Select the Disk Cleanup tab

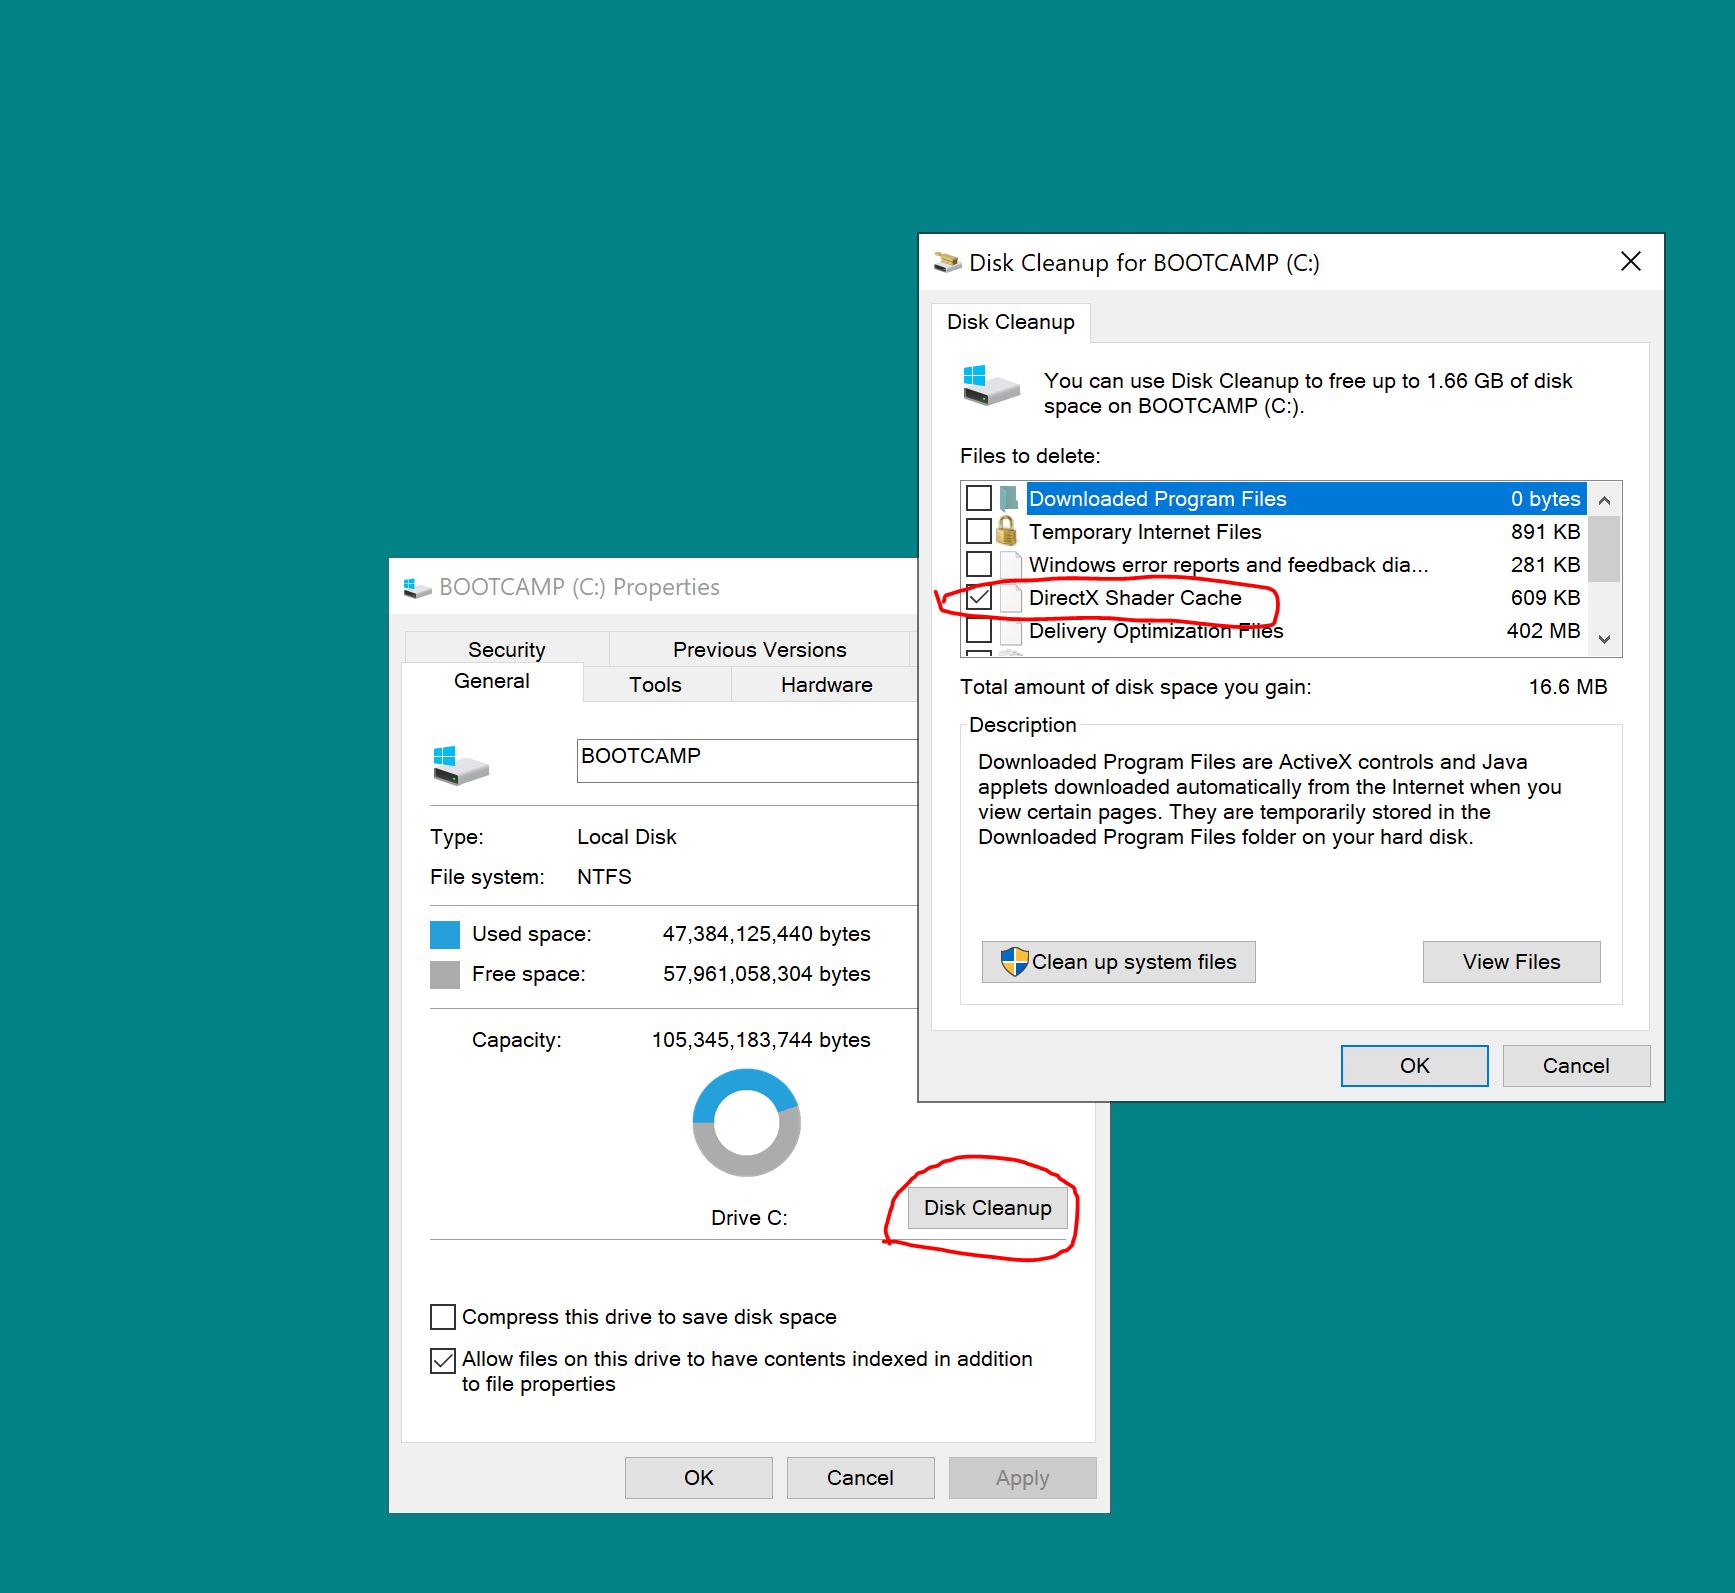(x=1010, y=322)
